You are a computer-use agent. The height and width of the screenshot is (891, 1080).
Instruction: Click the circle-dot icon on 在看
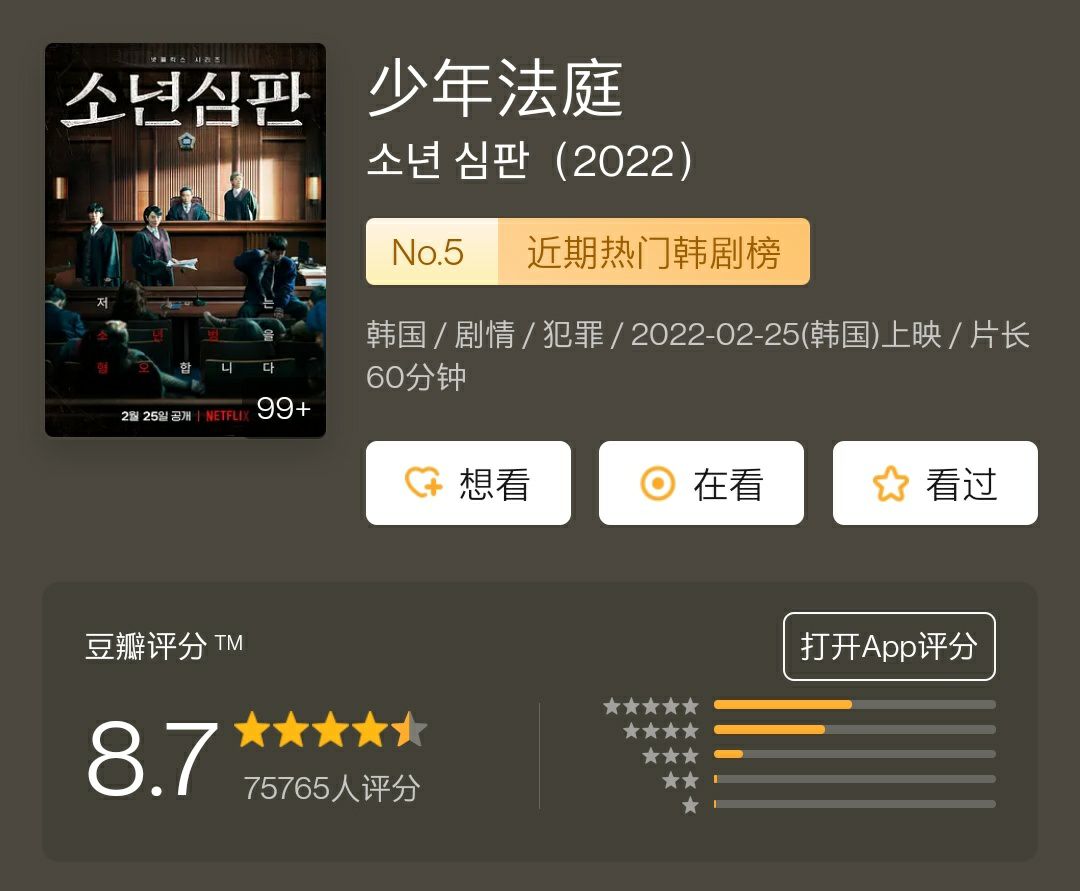657,483
